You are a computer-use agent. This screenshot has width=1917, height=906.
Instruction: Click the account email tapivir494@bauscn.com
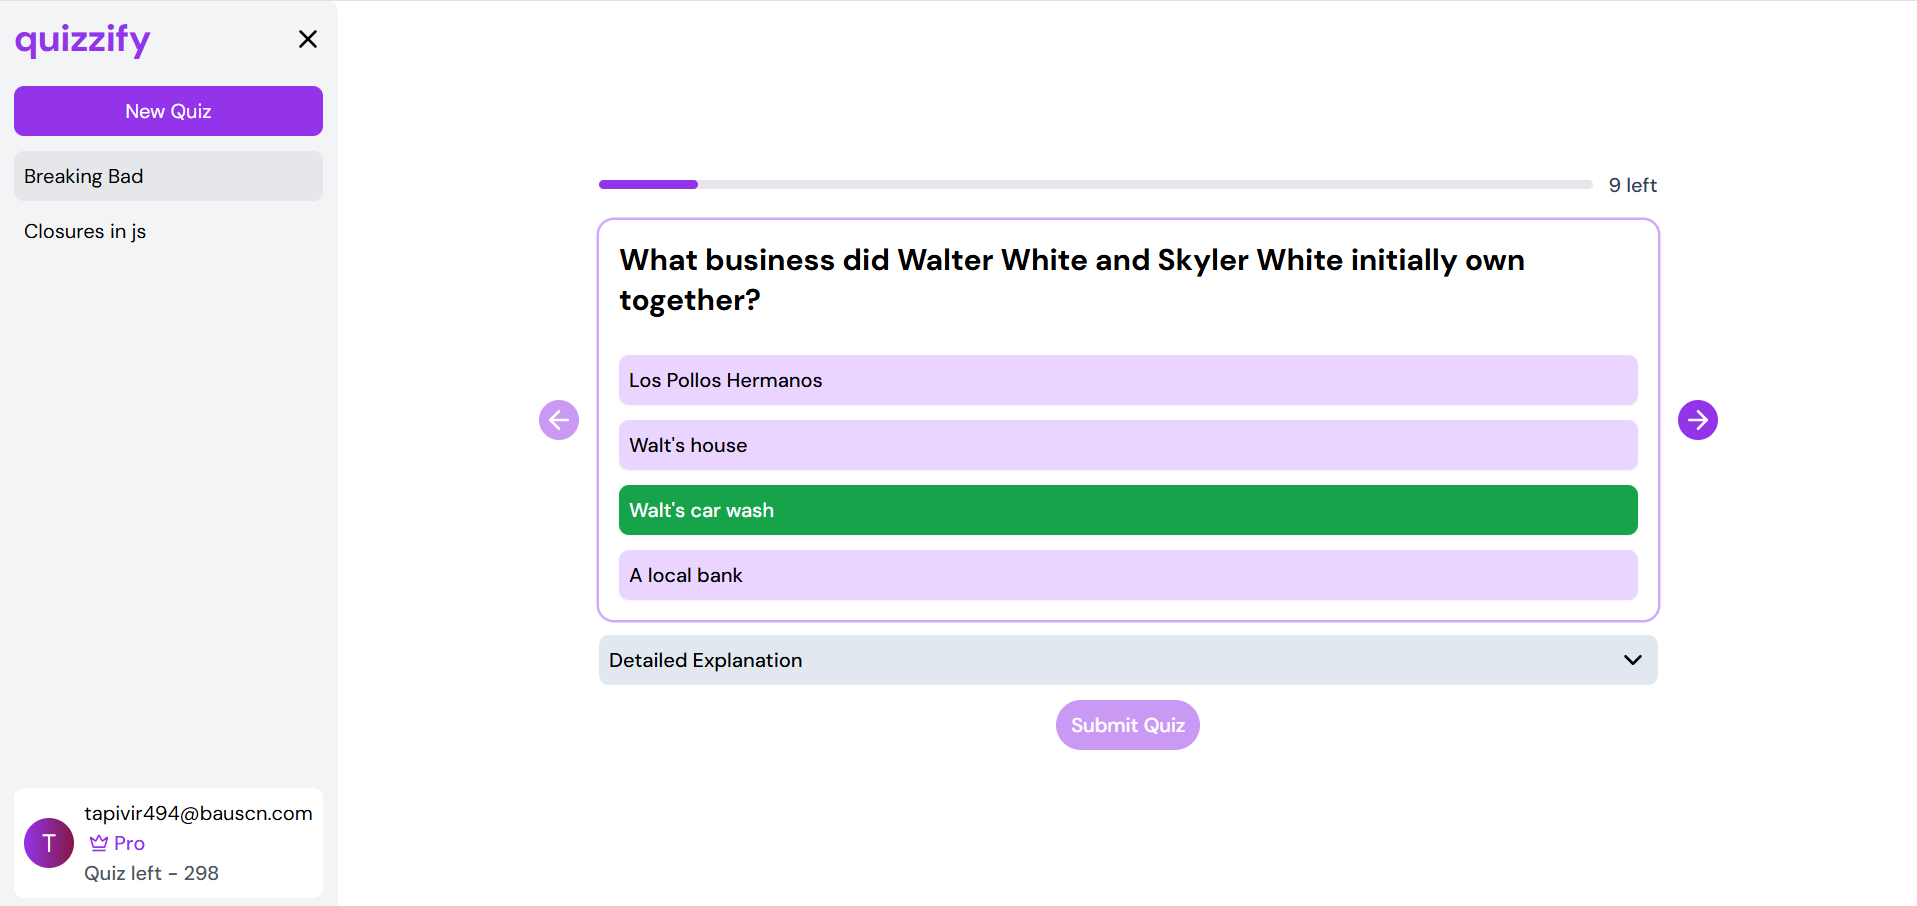[x=198, y=813]
